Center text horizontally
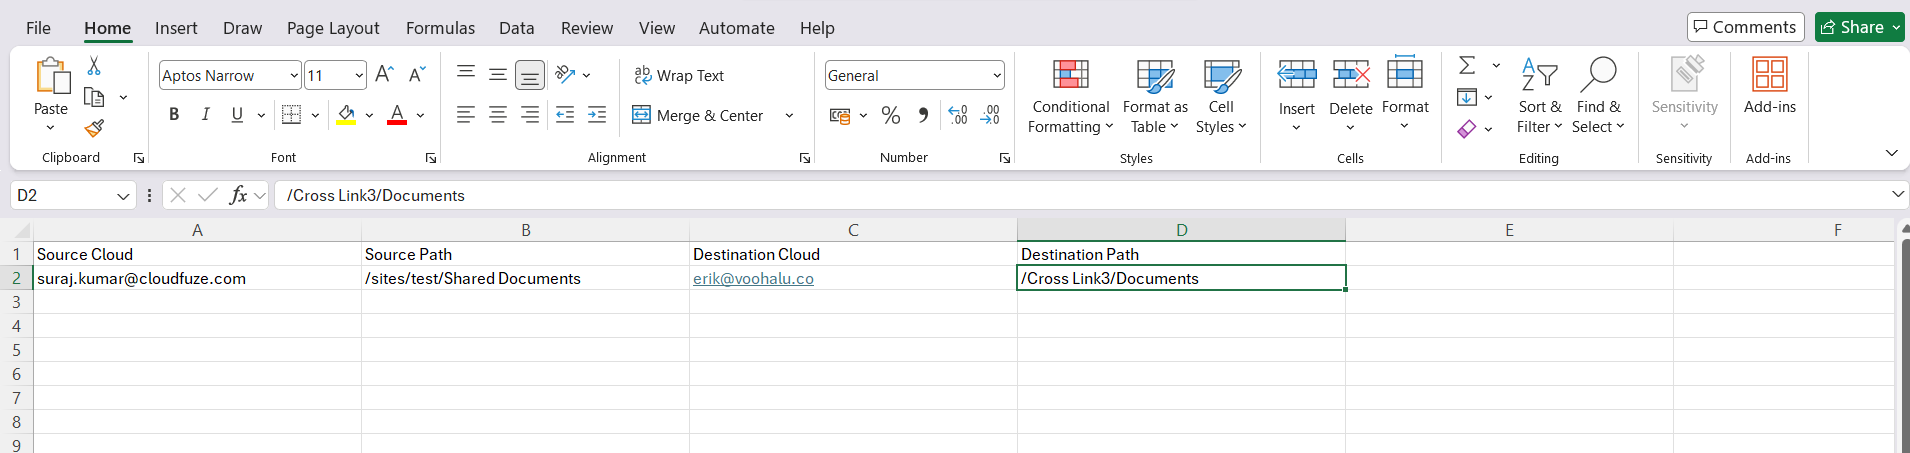Screen dimensions: 1910x453 (498, 115)
